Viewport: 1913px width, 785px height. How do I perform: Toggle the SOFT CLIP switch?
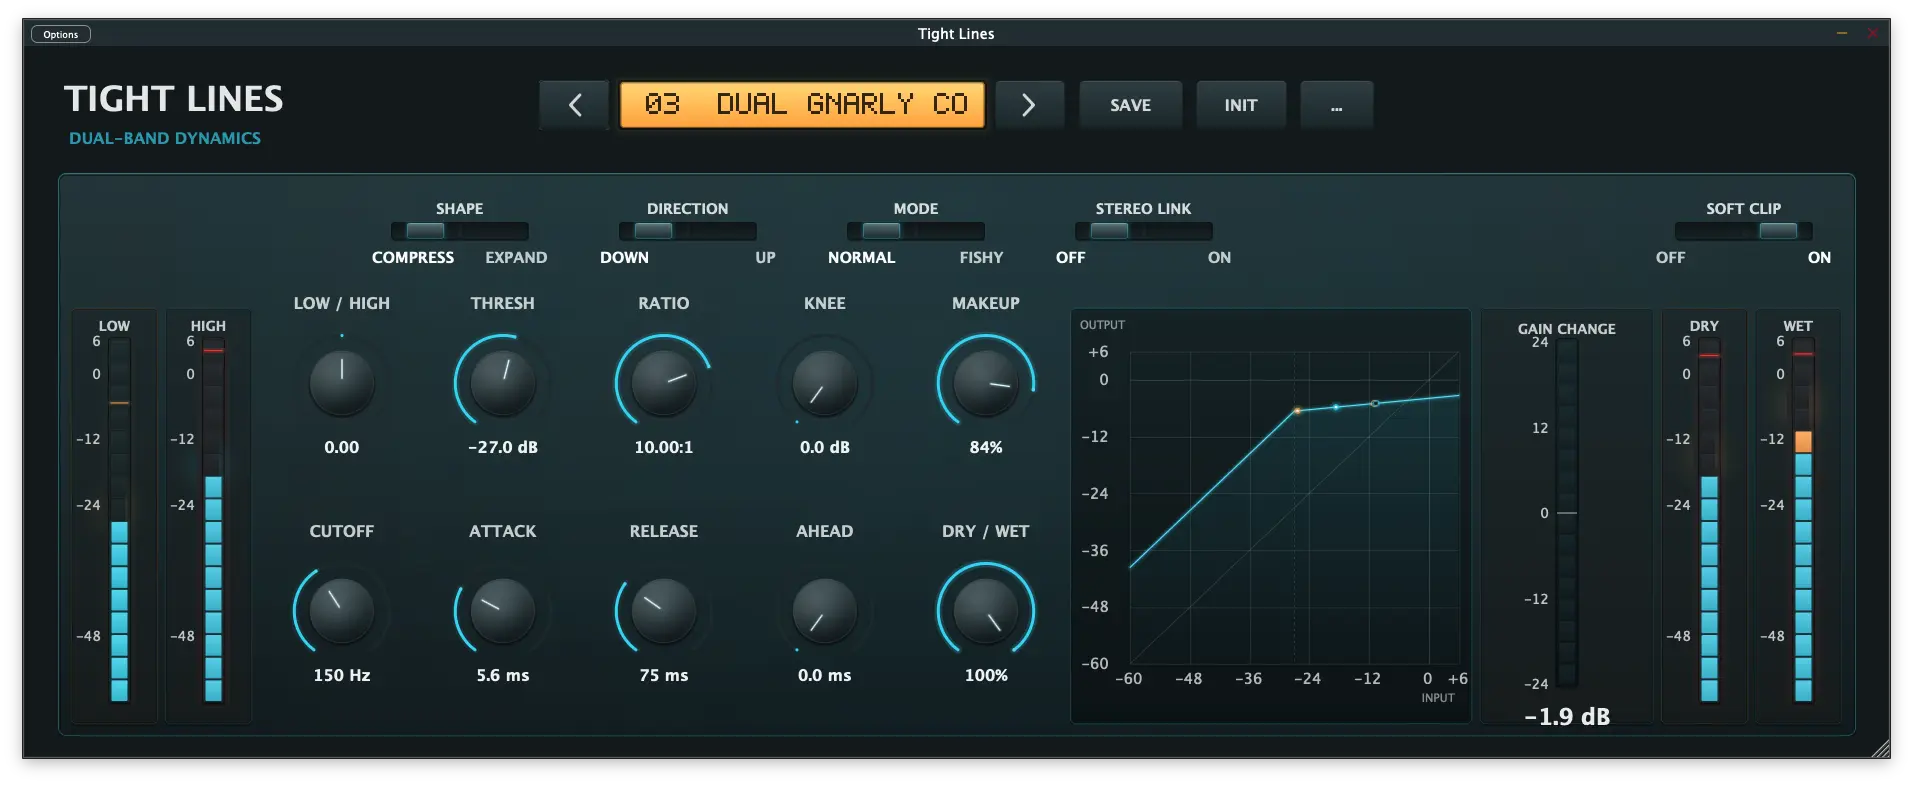coord(1743,231)
